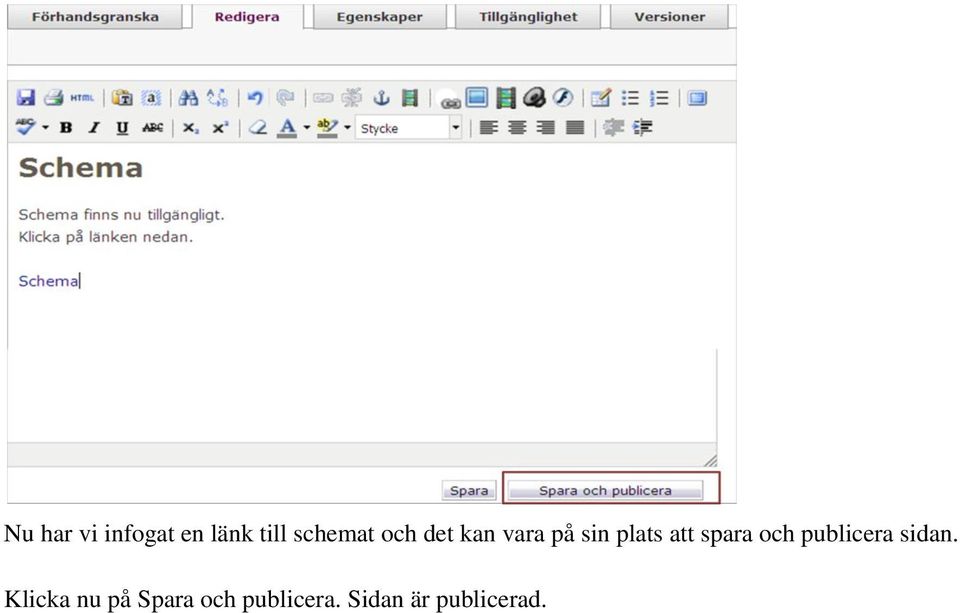The width and height of the screenshot is (960, 613).
Task: Undo the last edit
Action: [255, 98]
